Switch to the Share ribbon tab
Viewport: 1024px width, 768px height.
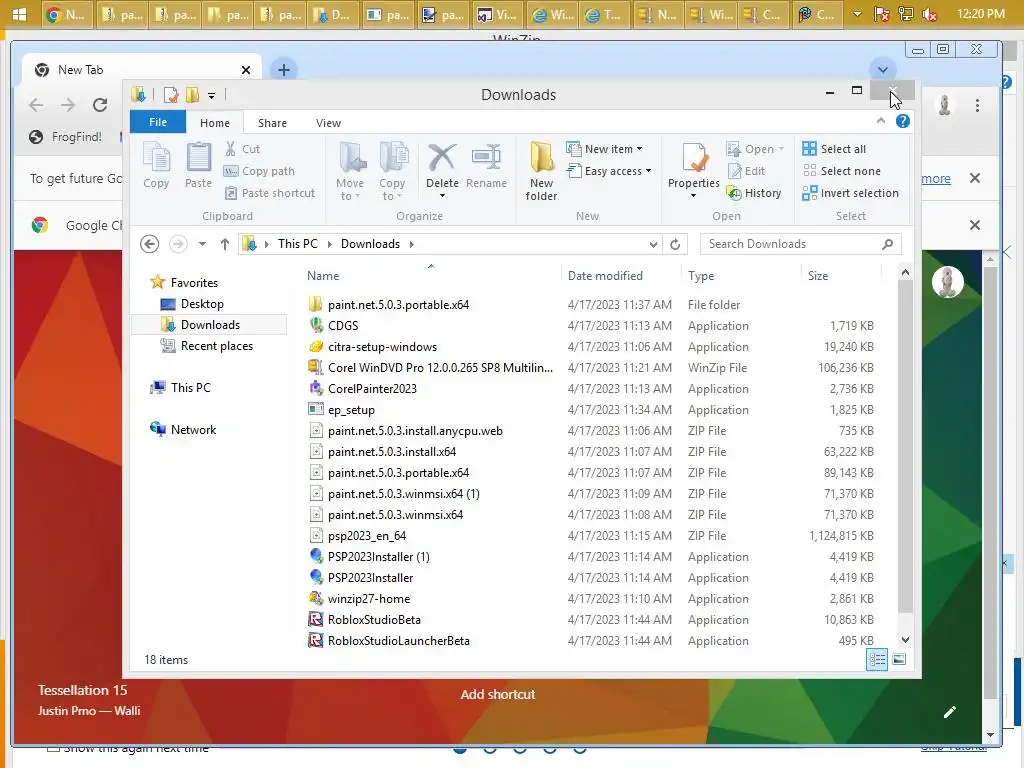click(272, 123)
